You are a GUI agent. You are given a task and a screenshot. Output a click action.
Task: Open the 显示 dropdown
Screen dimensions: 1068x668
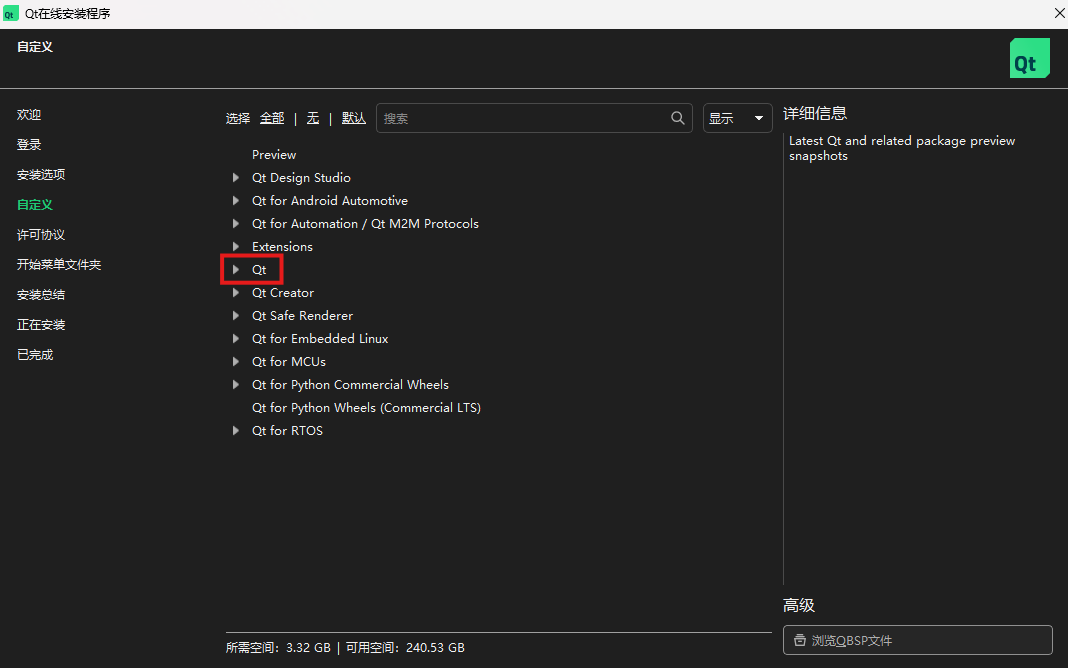[x=737, y=118]
